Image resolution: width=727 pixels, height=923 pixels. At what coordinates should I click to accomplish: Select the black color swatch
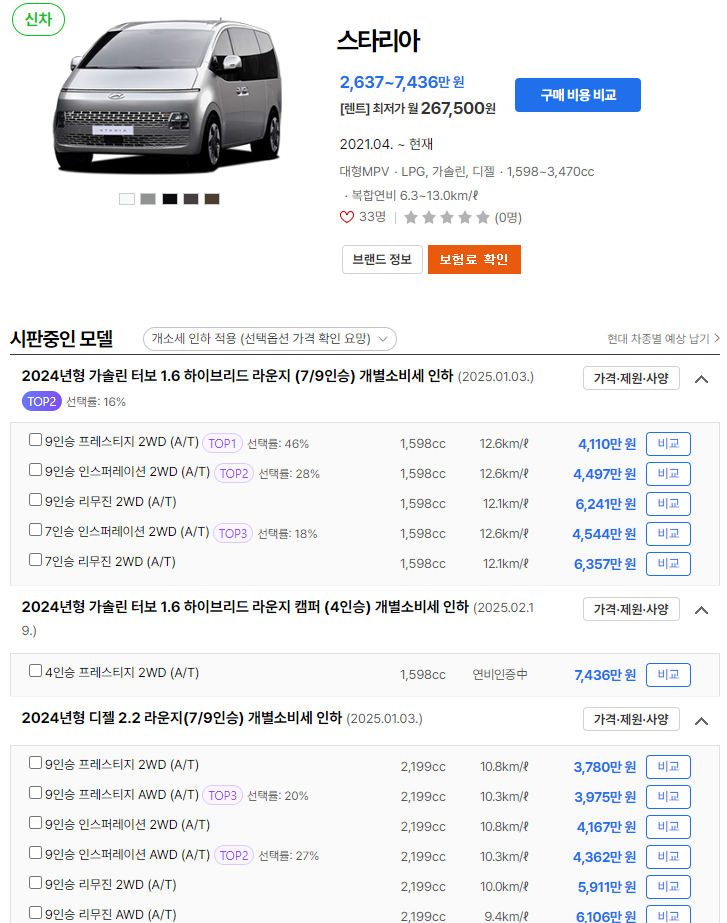coord(170,199)
